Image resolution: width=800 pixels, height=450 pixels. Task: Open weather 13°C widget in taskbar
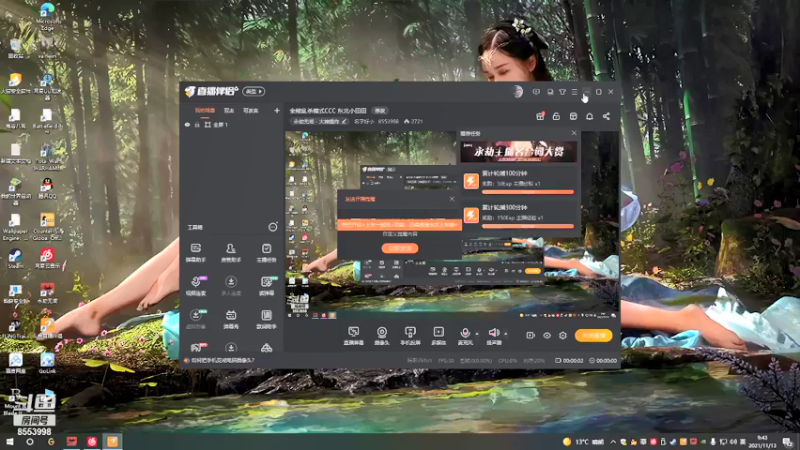pyautogui.click(x=583, y=442)
